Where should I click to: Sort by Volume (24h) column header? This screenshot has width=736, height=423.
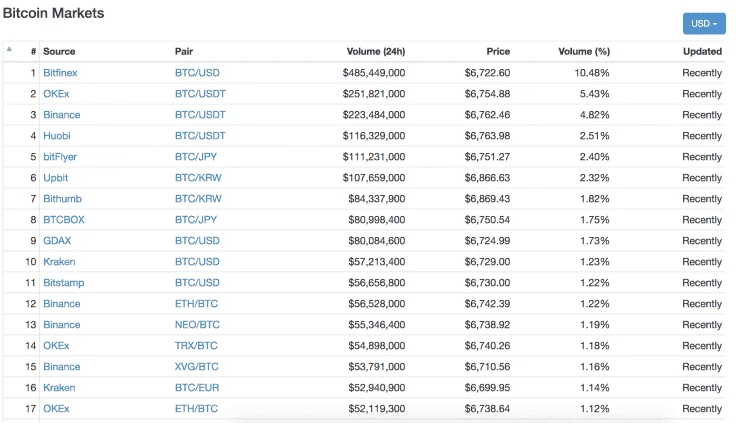(376, 52)
